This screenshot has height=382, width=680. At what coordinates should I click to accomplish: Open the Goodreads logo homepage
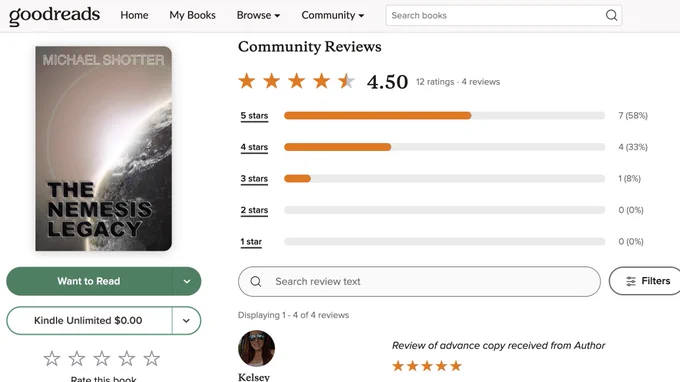click(x=54, y=16)
